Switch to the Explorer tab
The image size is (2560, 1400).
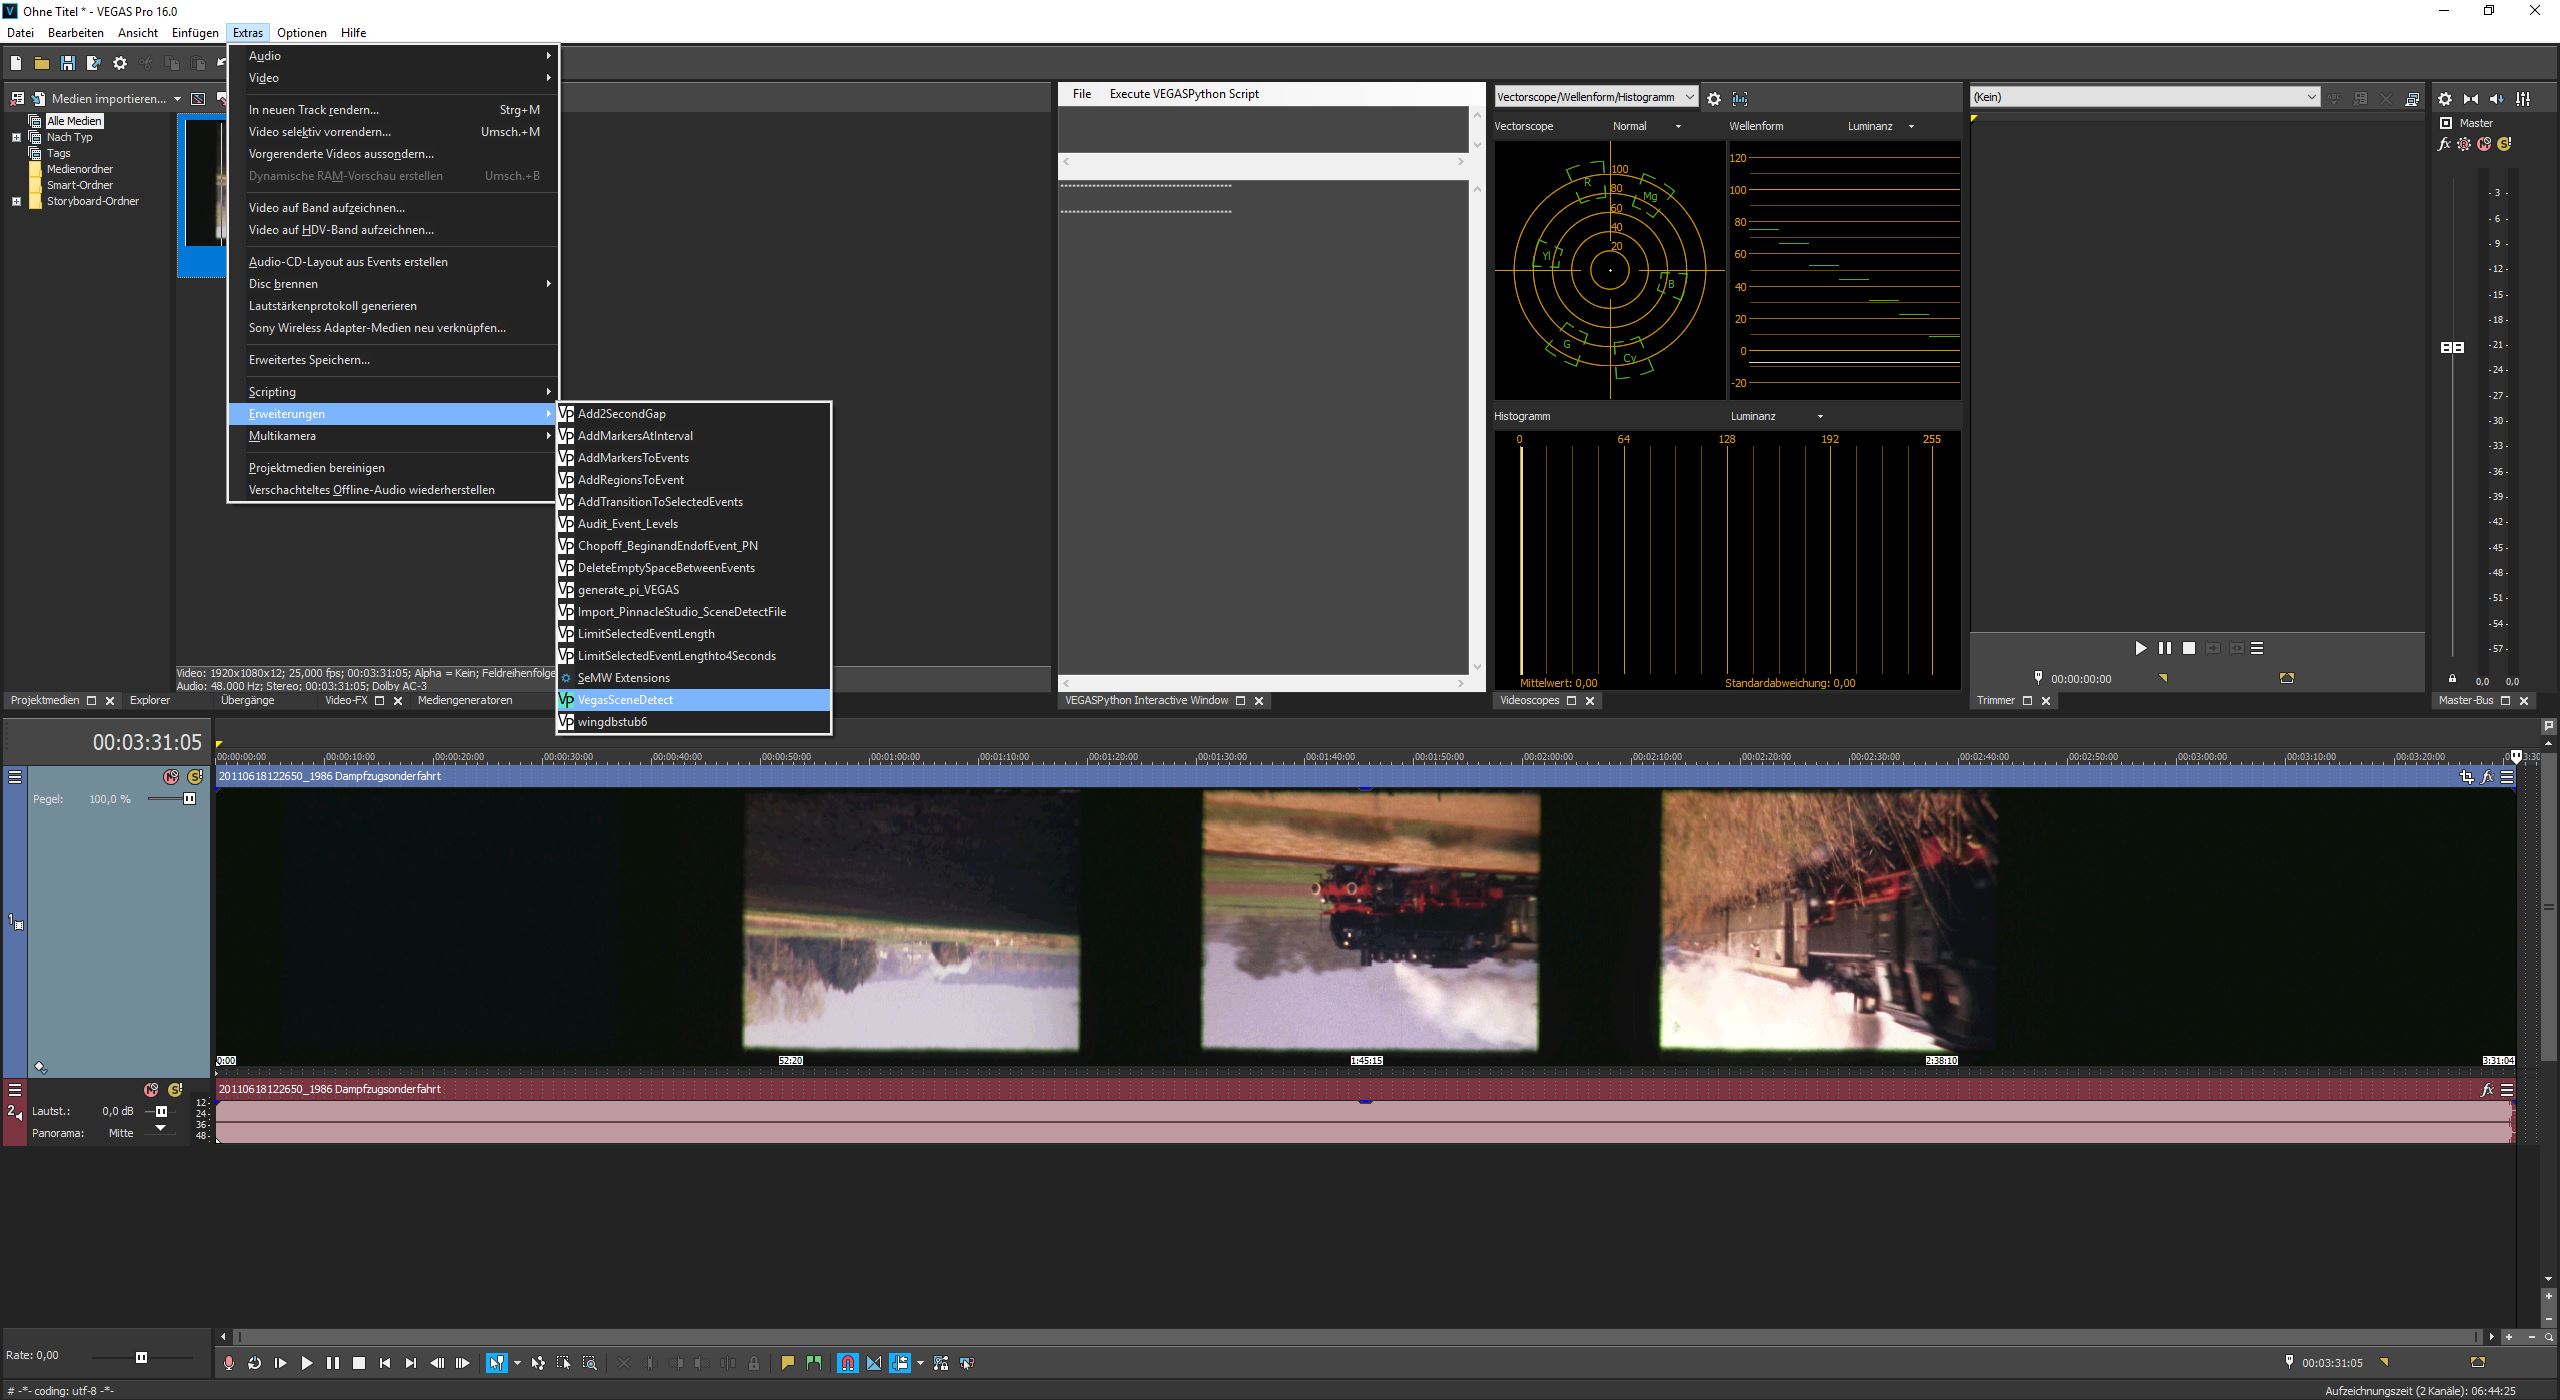coord(150,700)
